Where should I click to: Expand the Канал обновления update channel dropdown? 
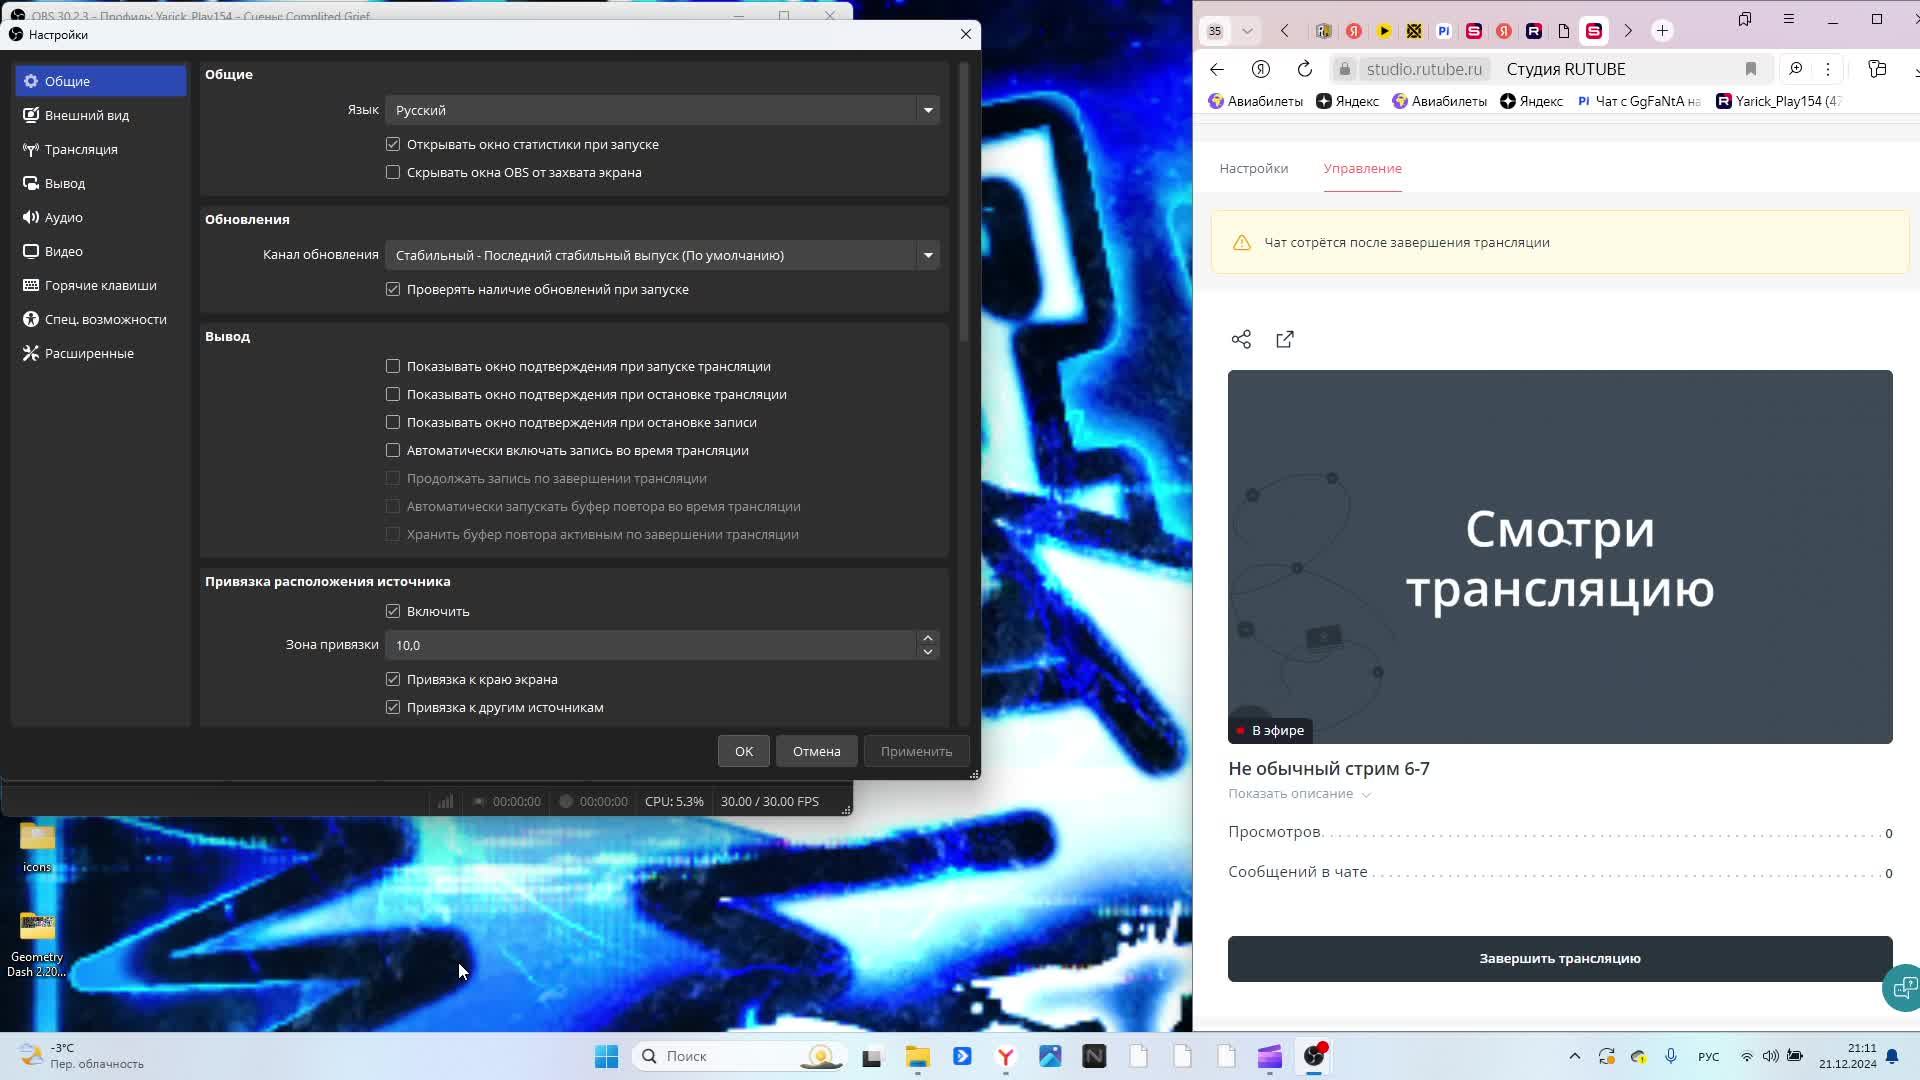click(x=661, y=255)
